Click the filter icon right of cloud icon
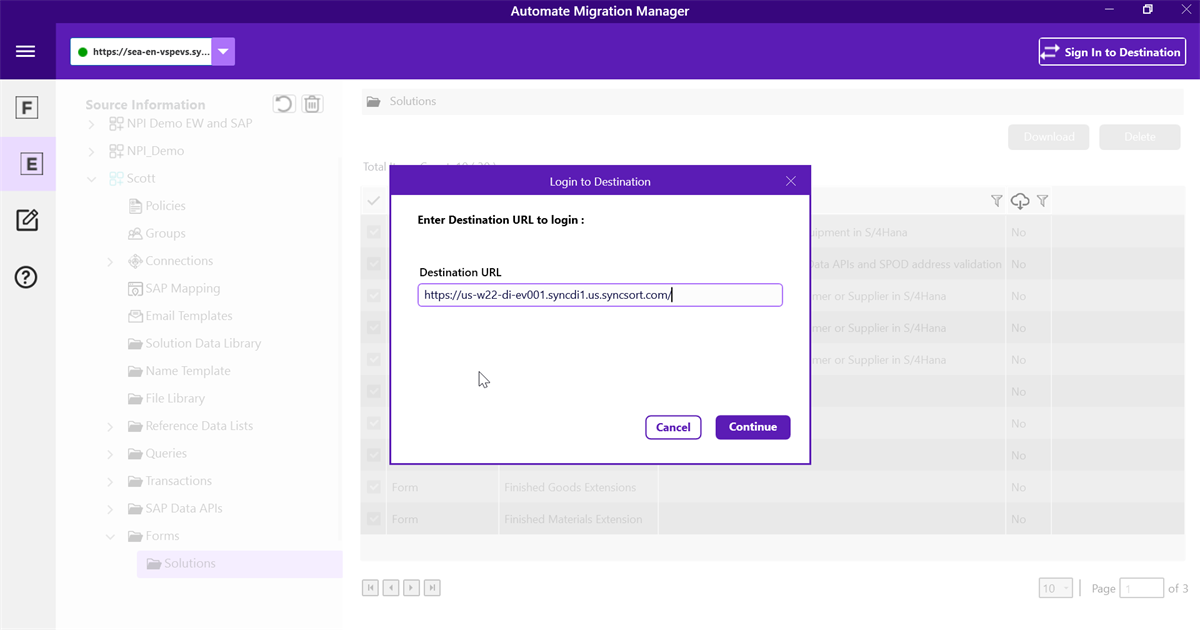 pyautogui.click(x=1042, y=201)
